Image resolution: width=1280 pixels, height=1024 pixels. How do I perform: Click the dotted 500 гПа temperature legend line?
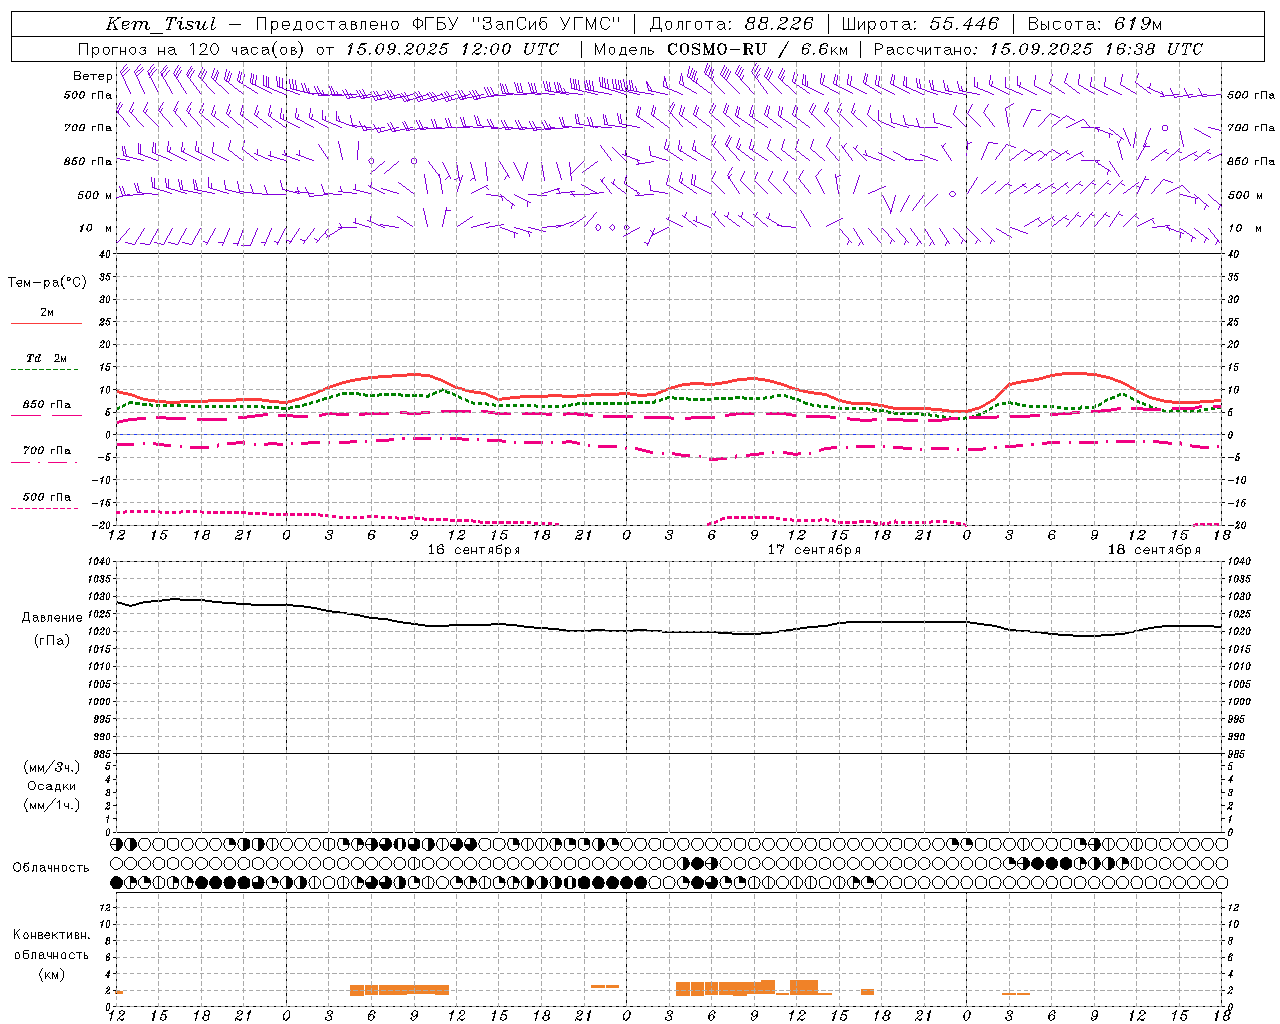46,508
